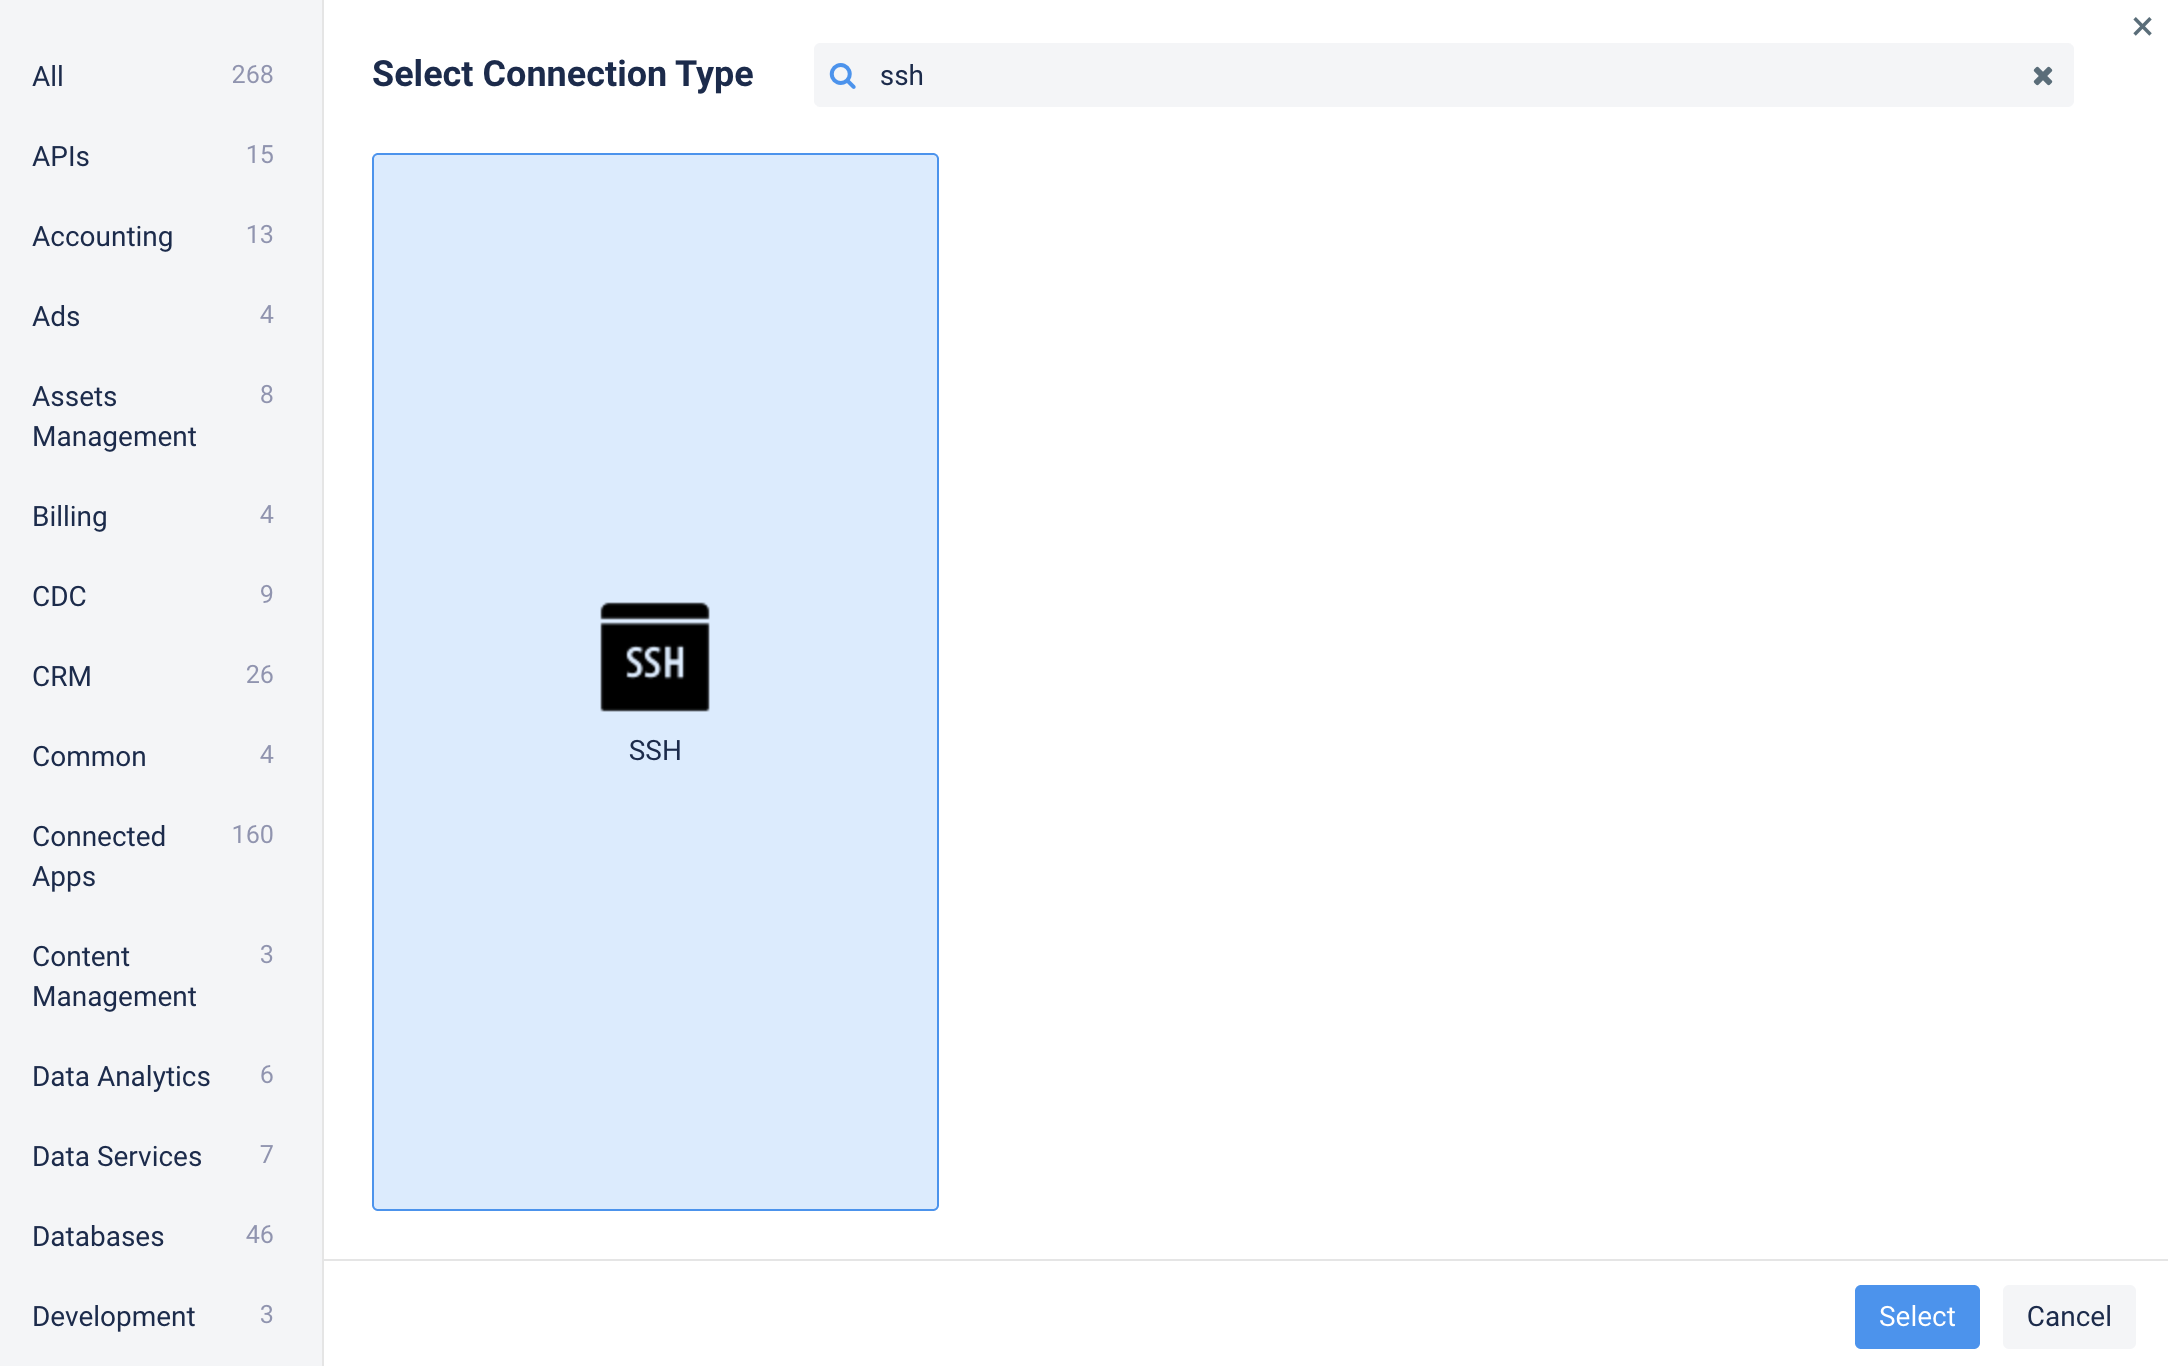Click the Cancel button
The image size is (2168, 1366).
pos(2068,1316)
